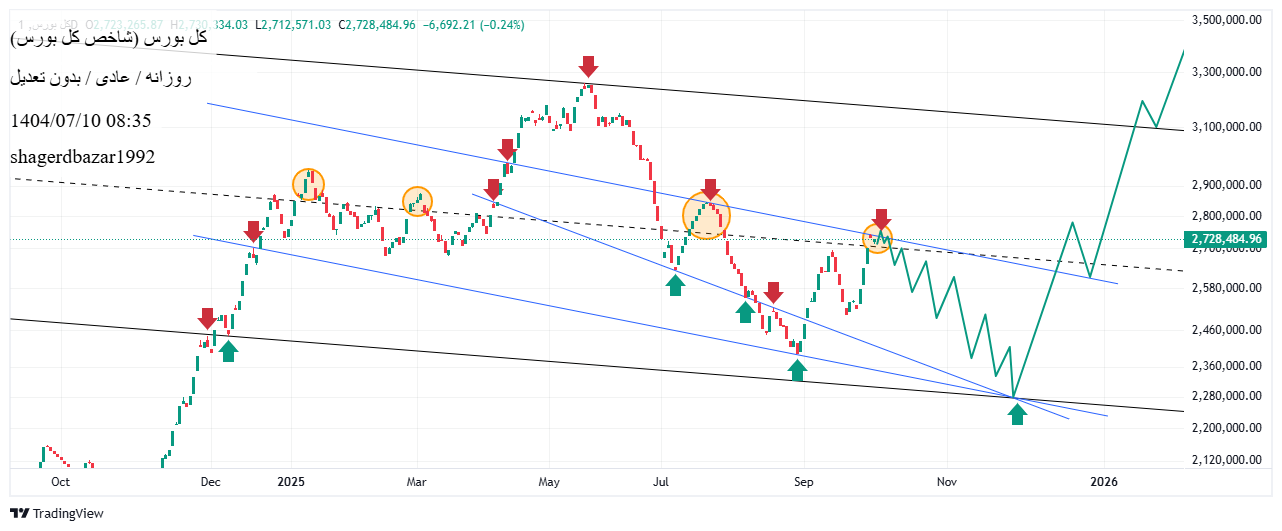This screenshot has height=531, width=1282.
Task: Select the orange circle near January 2025
Action: point(309,184)
